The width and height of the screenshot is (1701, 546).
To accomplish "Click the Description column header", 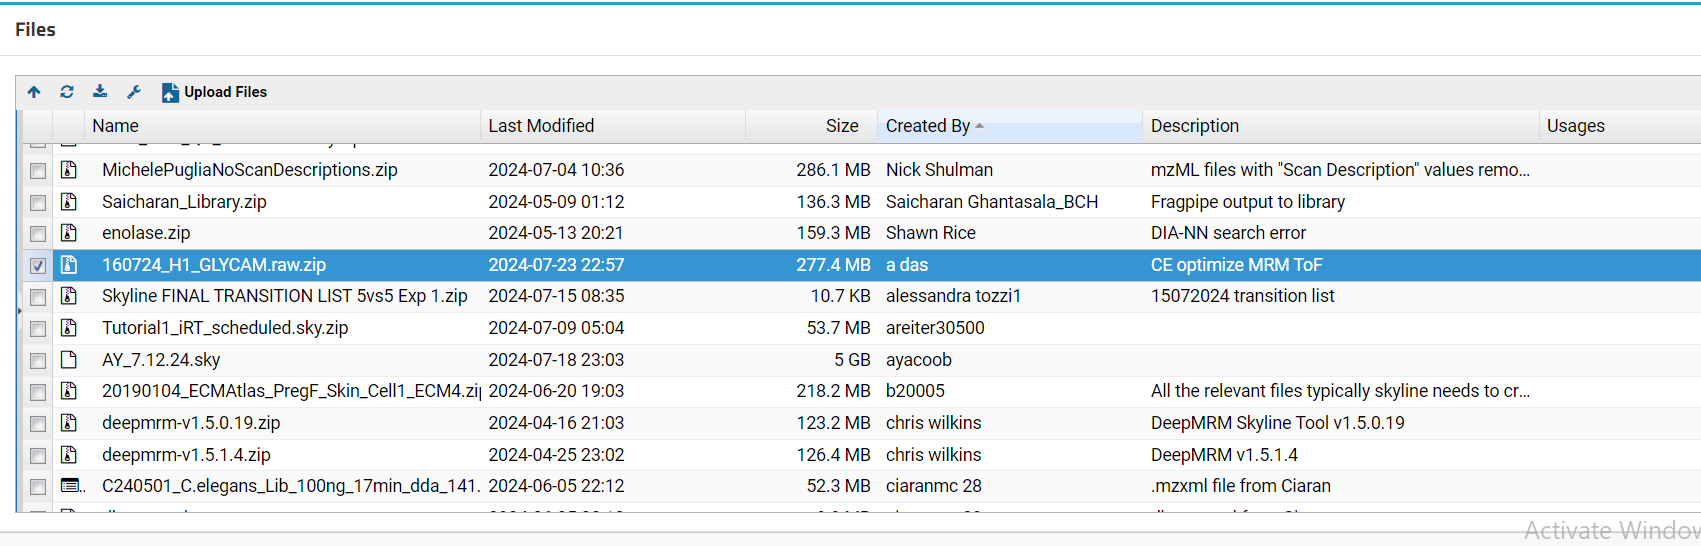I will click(x=1194, y=126).
